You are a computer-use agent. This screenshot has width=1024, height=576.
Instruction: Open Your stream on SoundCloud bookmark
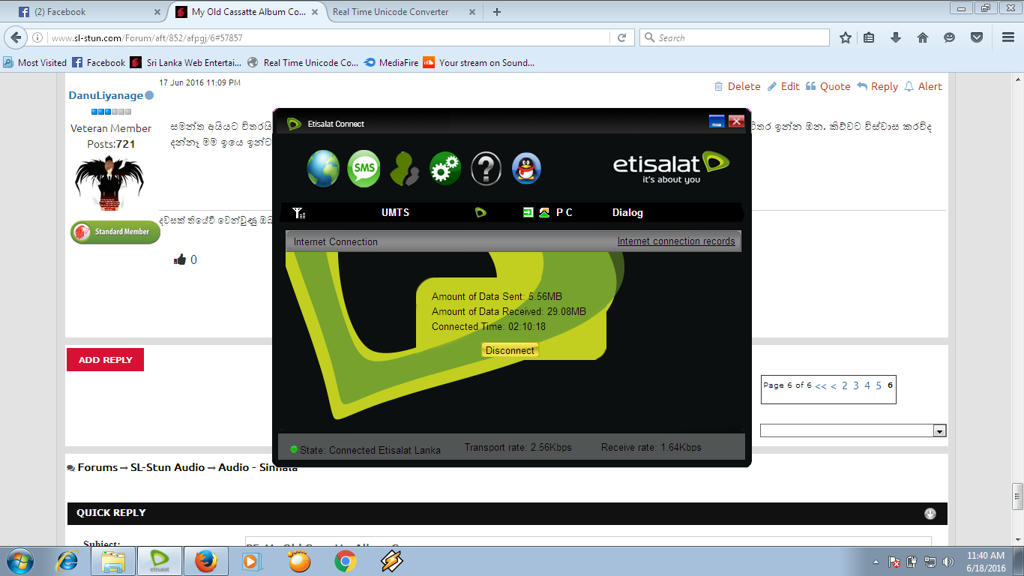coord(479,63)
